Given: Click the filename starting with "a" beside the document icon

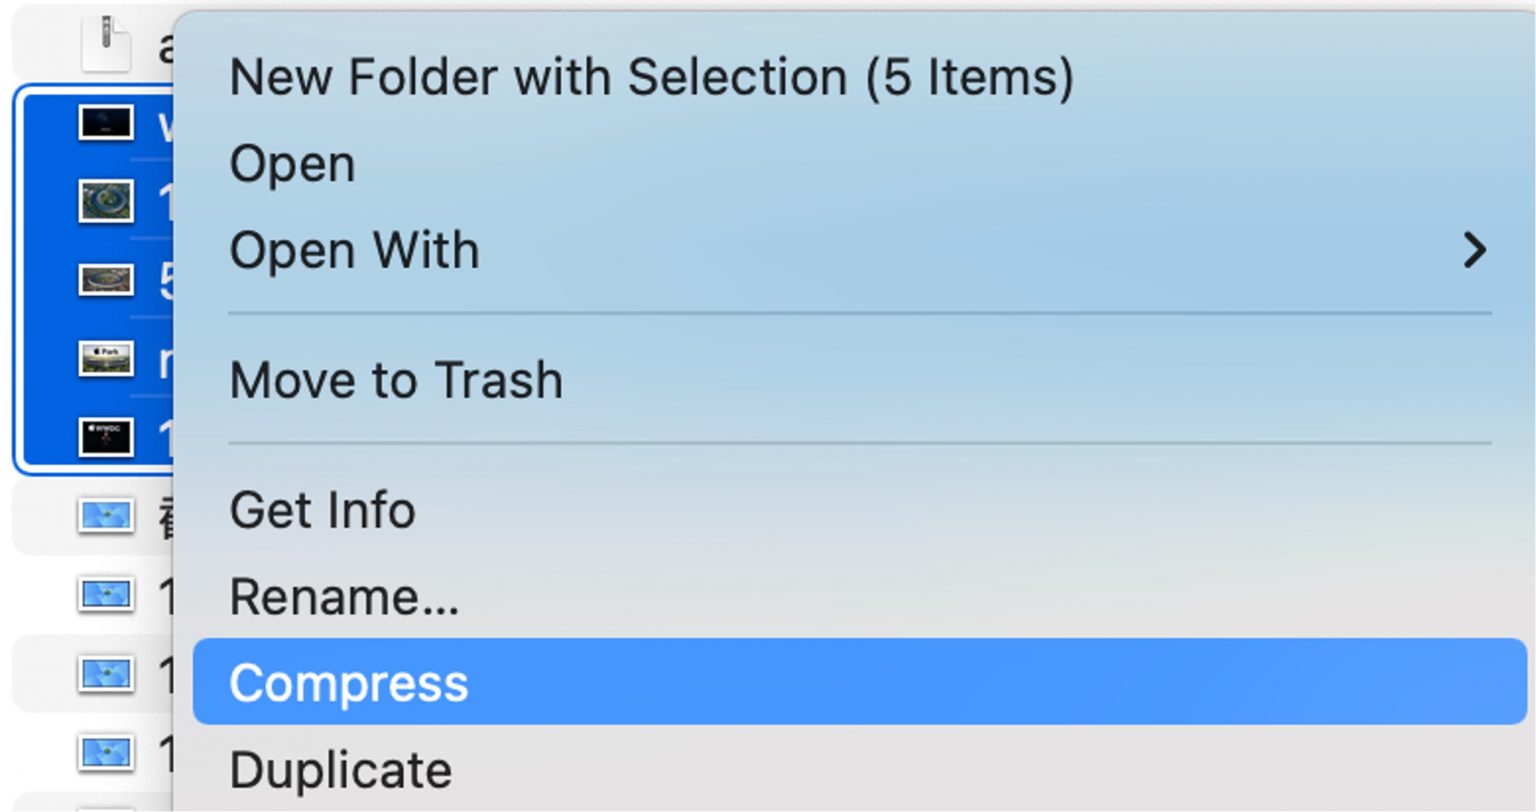Looking at the screenshot, I should 164,46.
